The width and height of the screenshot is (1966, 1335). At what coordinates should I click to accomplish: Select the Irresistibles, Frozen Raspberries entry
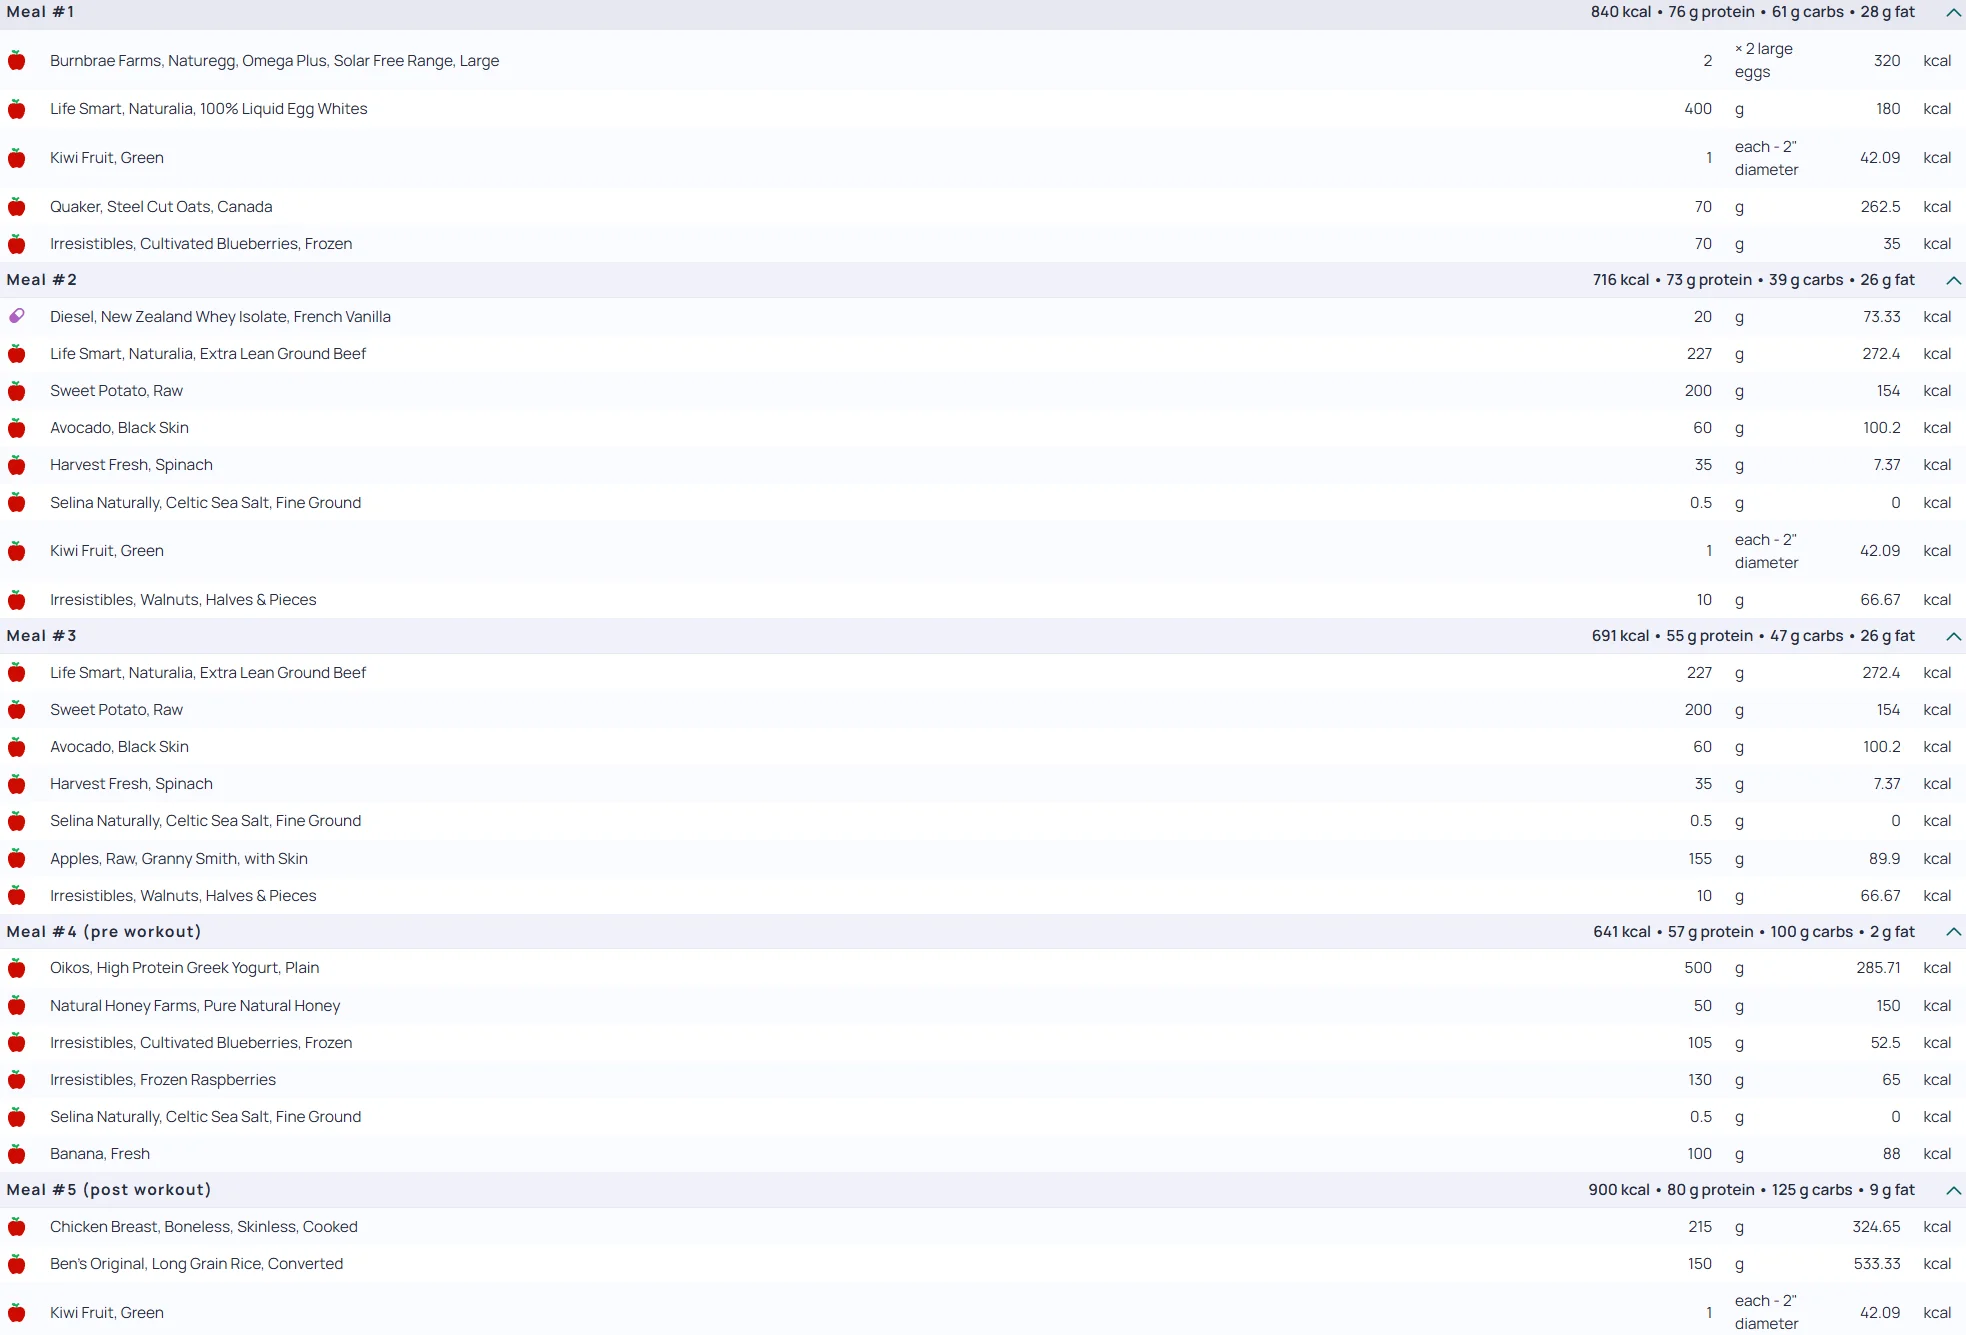[163, 1080]
